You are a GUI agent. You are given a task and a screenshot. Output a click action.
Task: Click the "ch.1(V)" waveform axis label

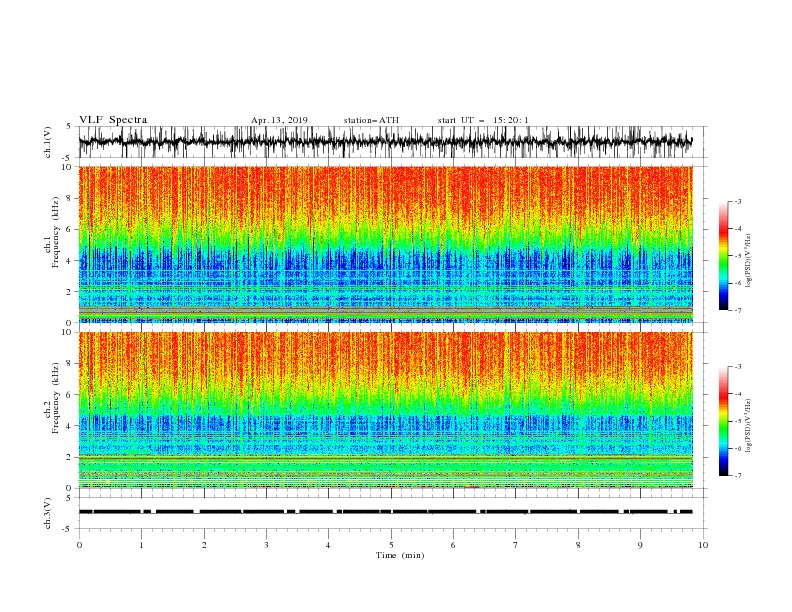[x=48, y=142]
